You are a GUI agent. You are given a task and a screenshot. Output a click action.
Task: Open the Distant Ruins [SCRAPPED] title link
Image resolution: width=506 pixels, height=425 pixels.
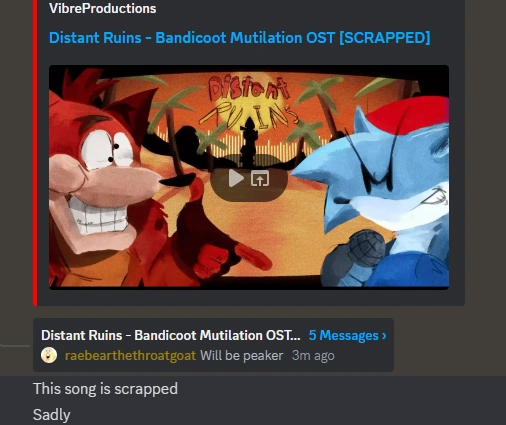(239, 37)
